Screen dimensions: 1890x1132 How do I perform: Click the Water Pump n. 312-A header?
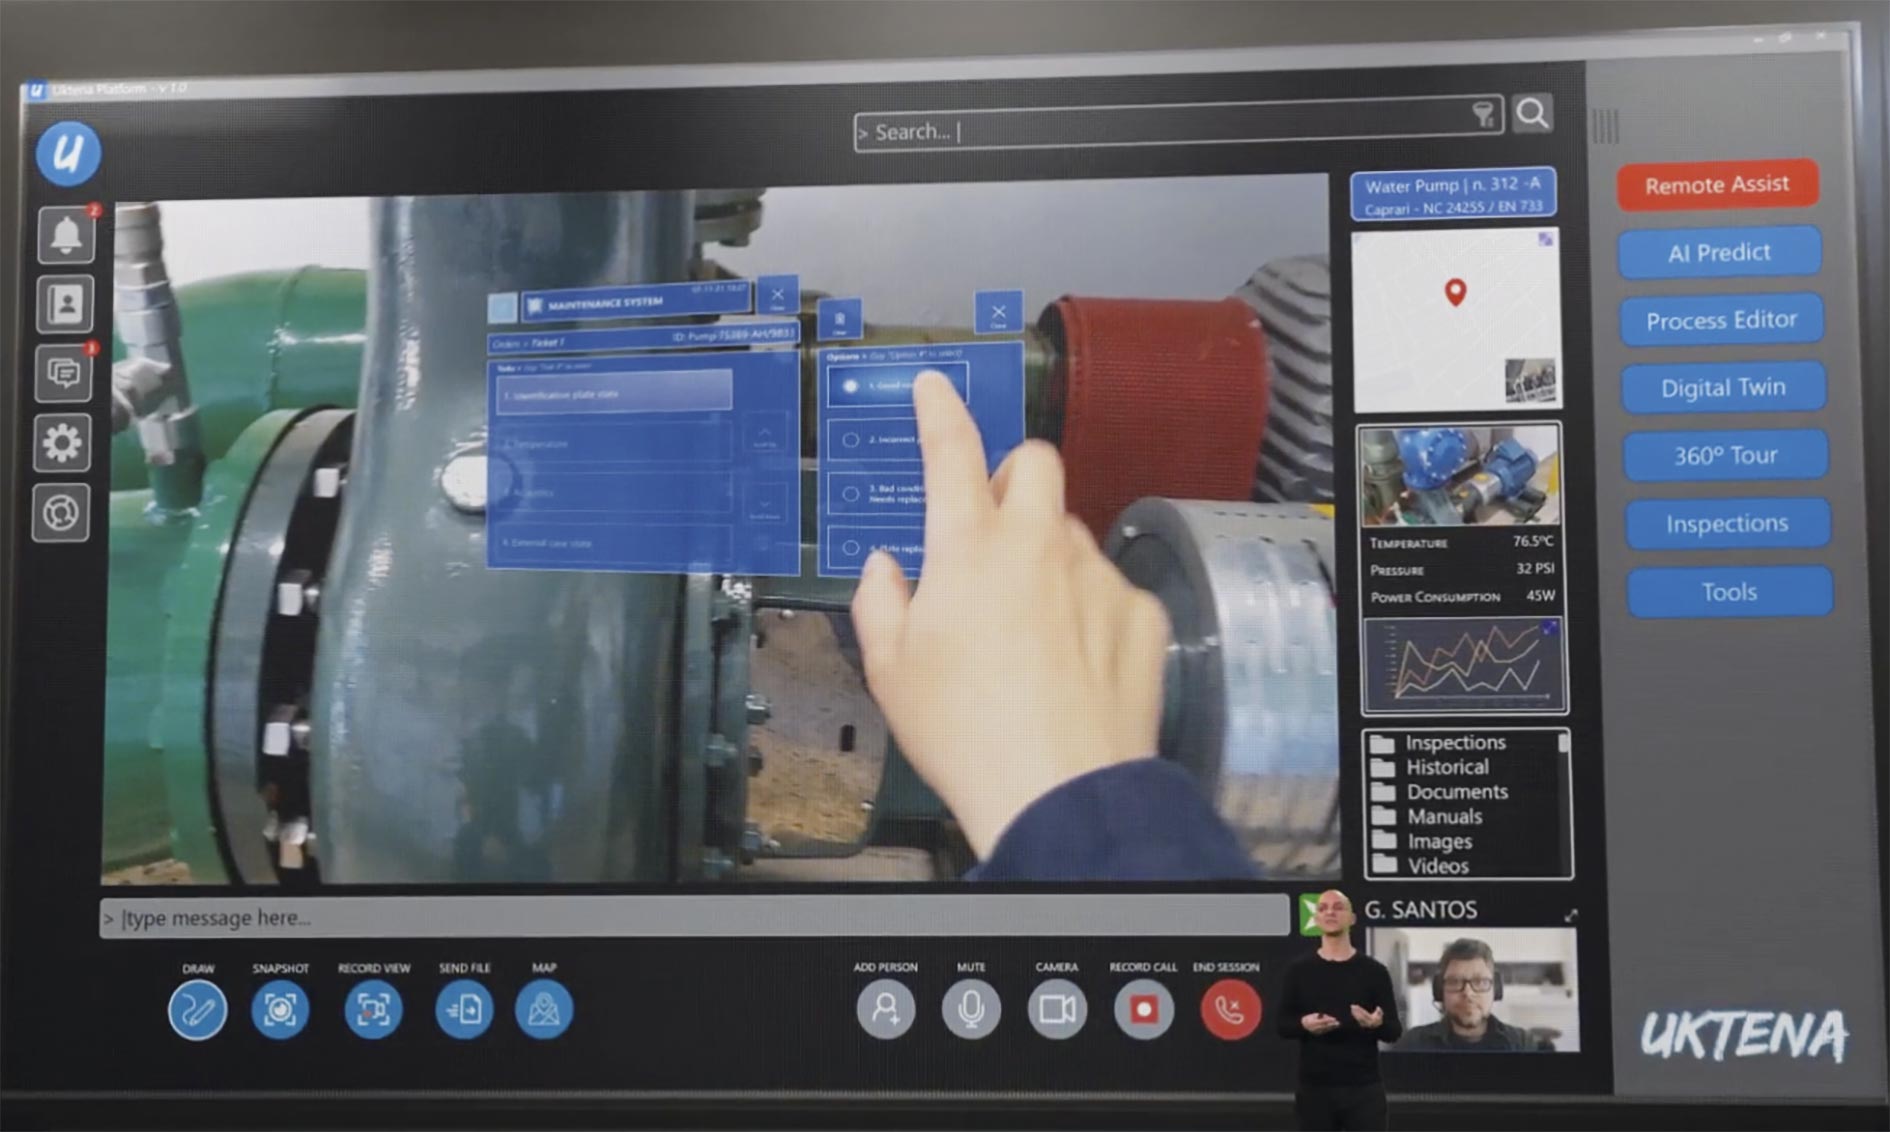(1453, 195)
